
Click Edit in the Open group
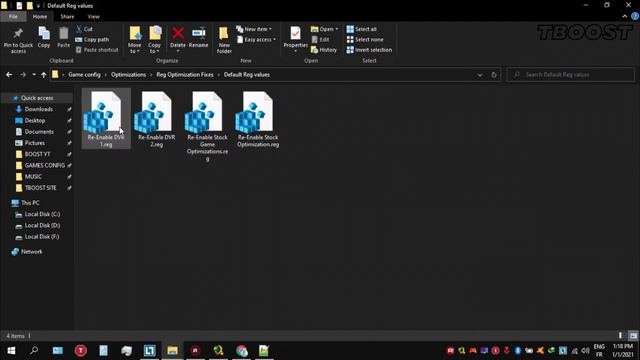click(x=320, y=40)
